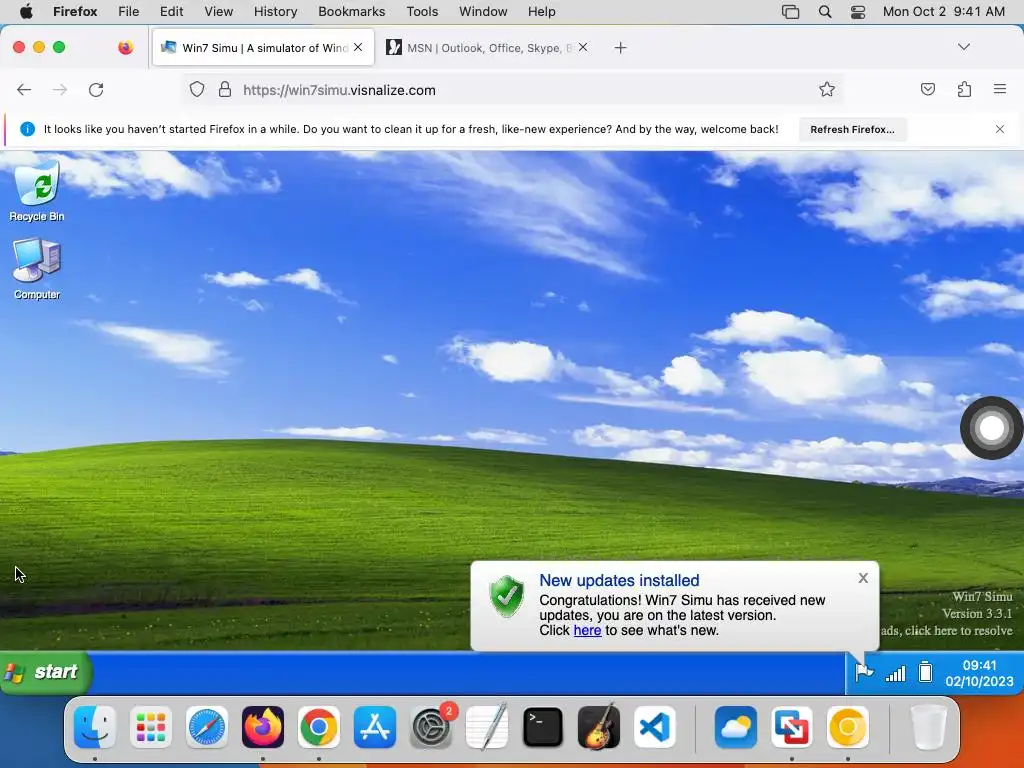The height and width of the screenshot is (768, 1024).
Task: Follow the 'here' link in update notification
Action: point(587,630)
